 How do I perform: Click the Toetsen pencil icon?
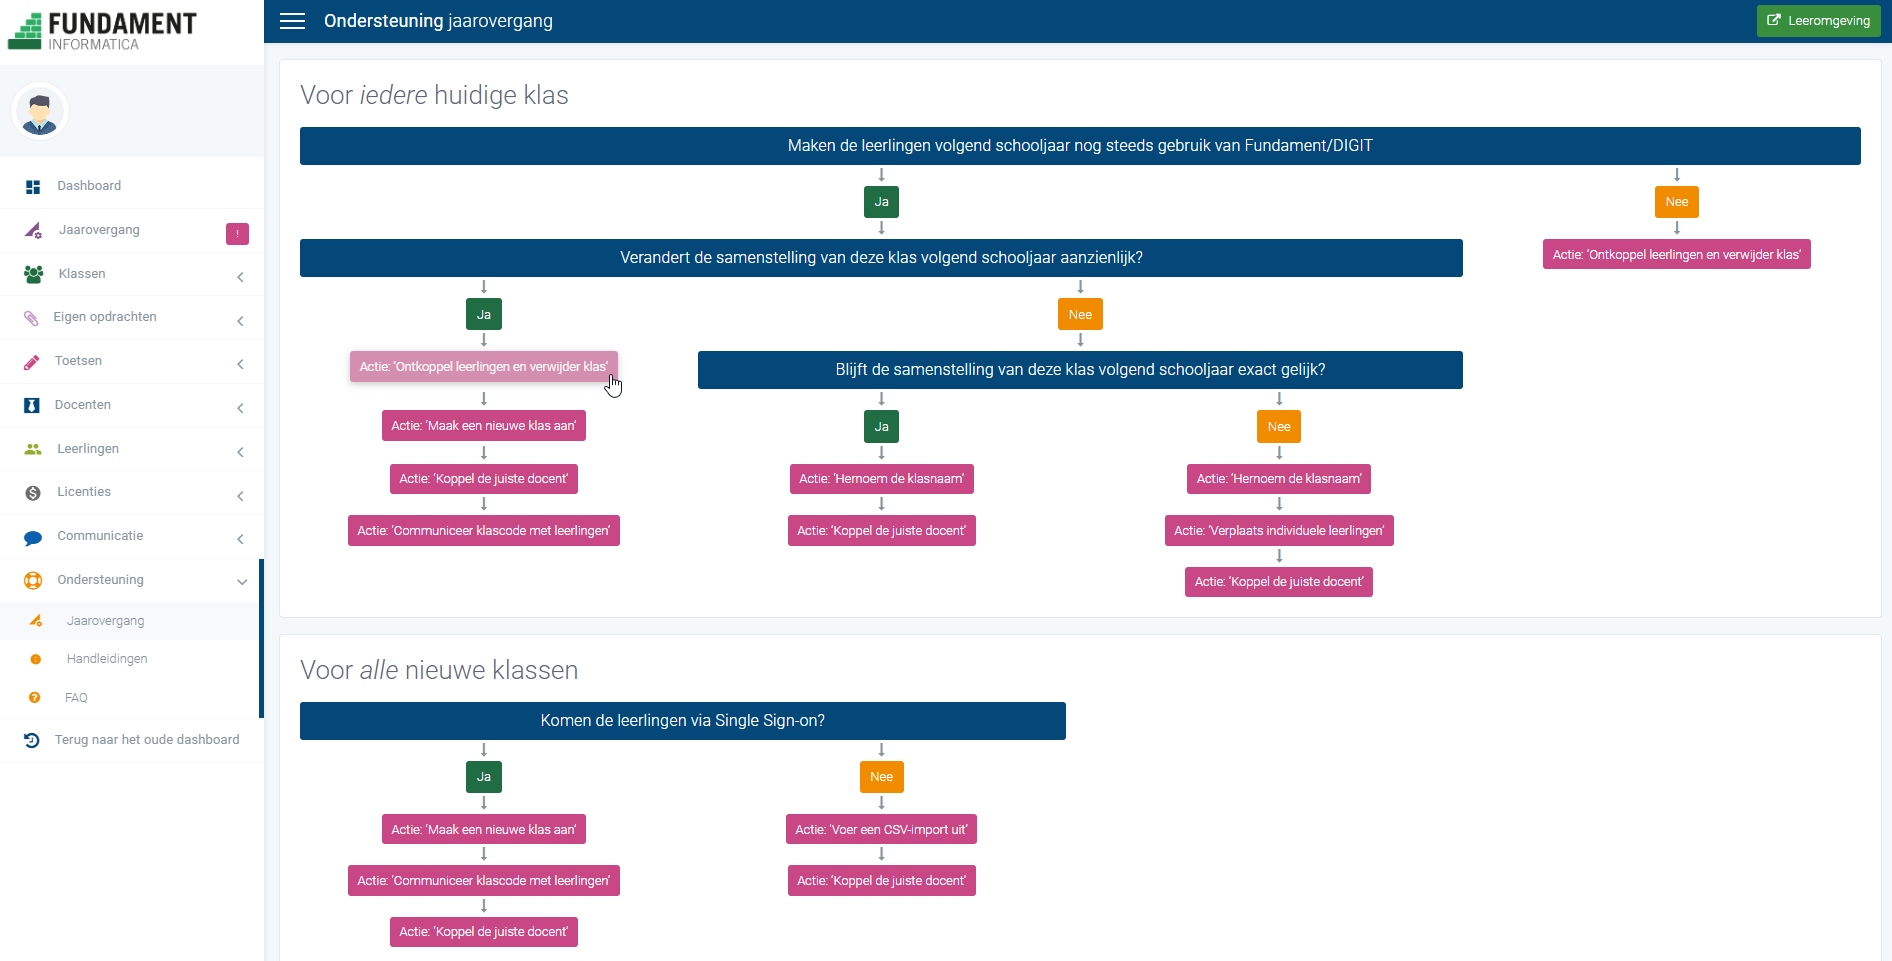(32, 362)
